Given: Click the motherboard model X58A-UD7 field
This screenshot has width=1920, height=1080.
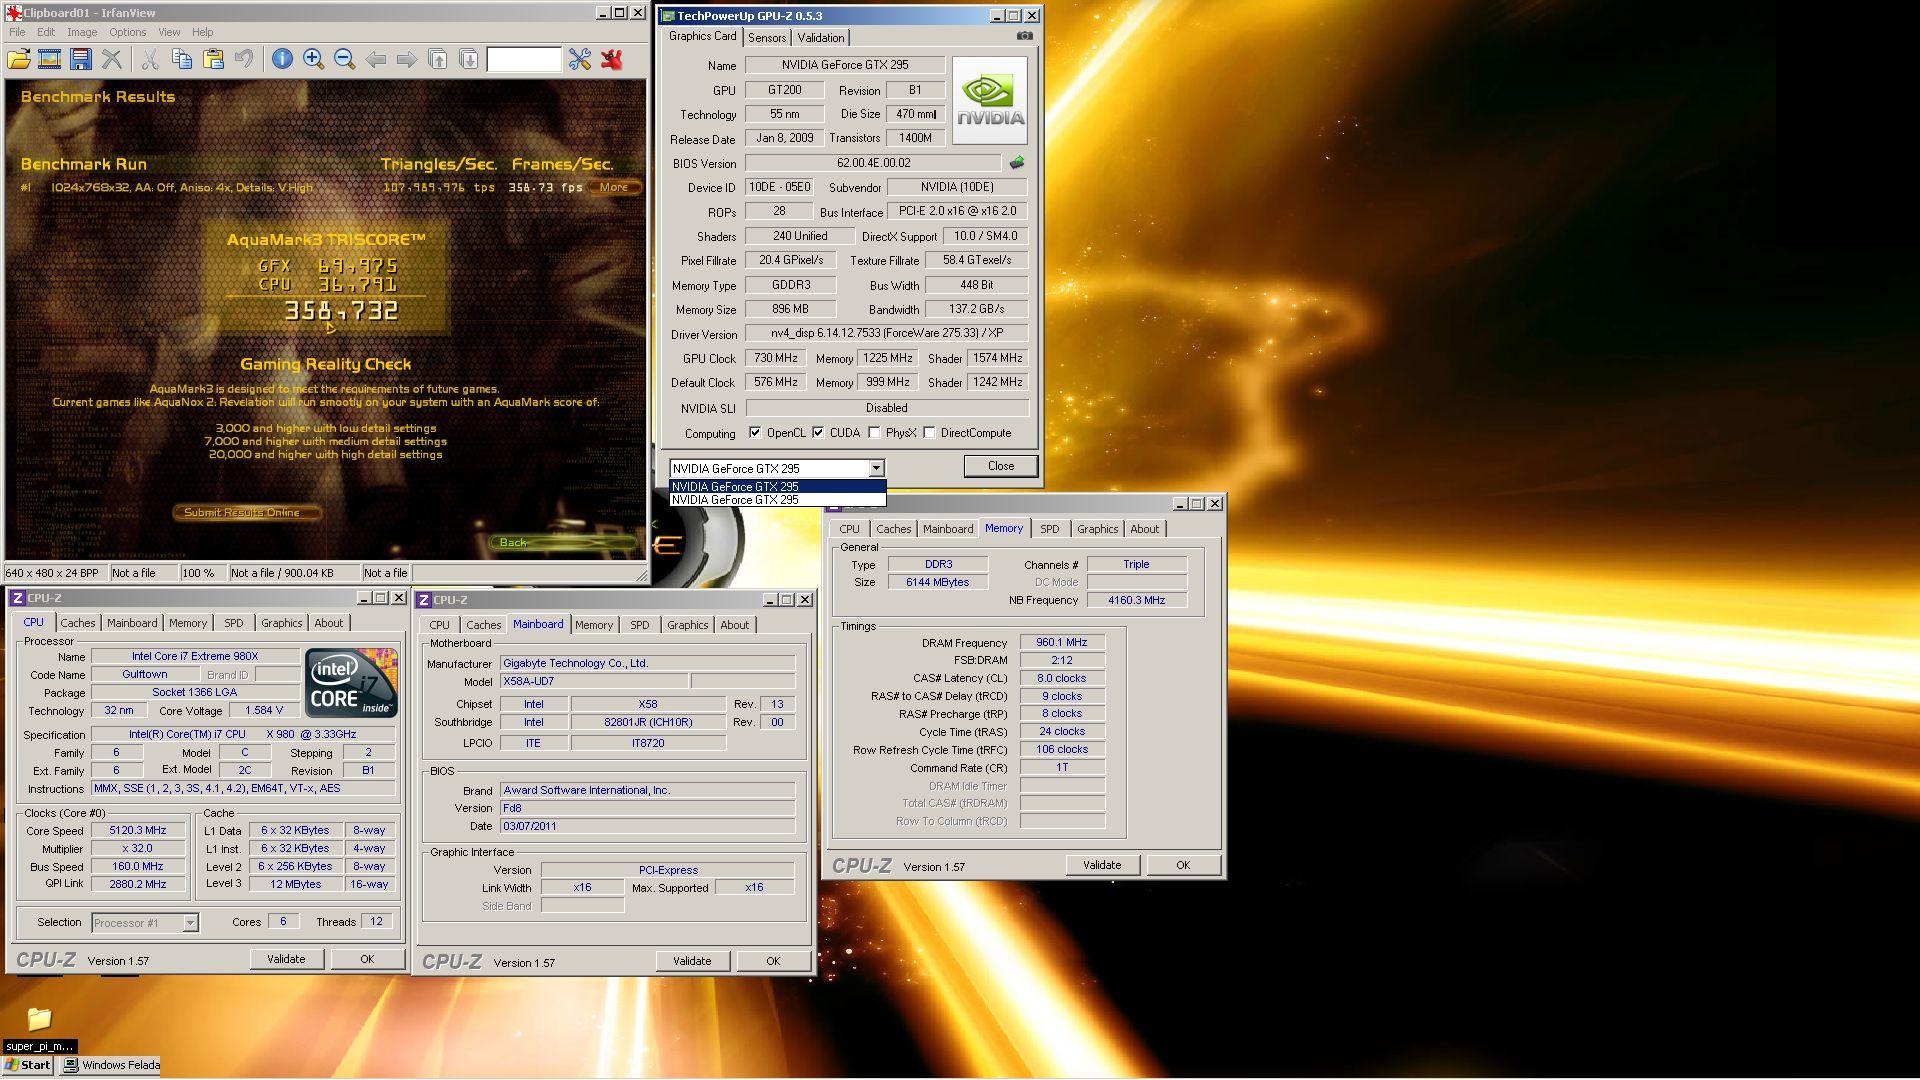Looking at the screenshot, I should point(594,682).
